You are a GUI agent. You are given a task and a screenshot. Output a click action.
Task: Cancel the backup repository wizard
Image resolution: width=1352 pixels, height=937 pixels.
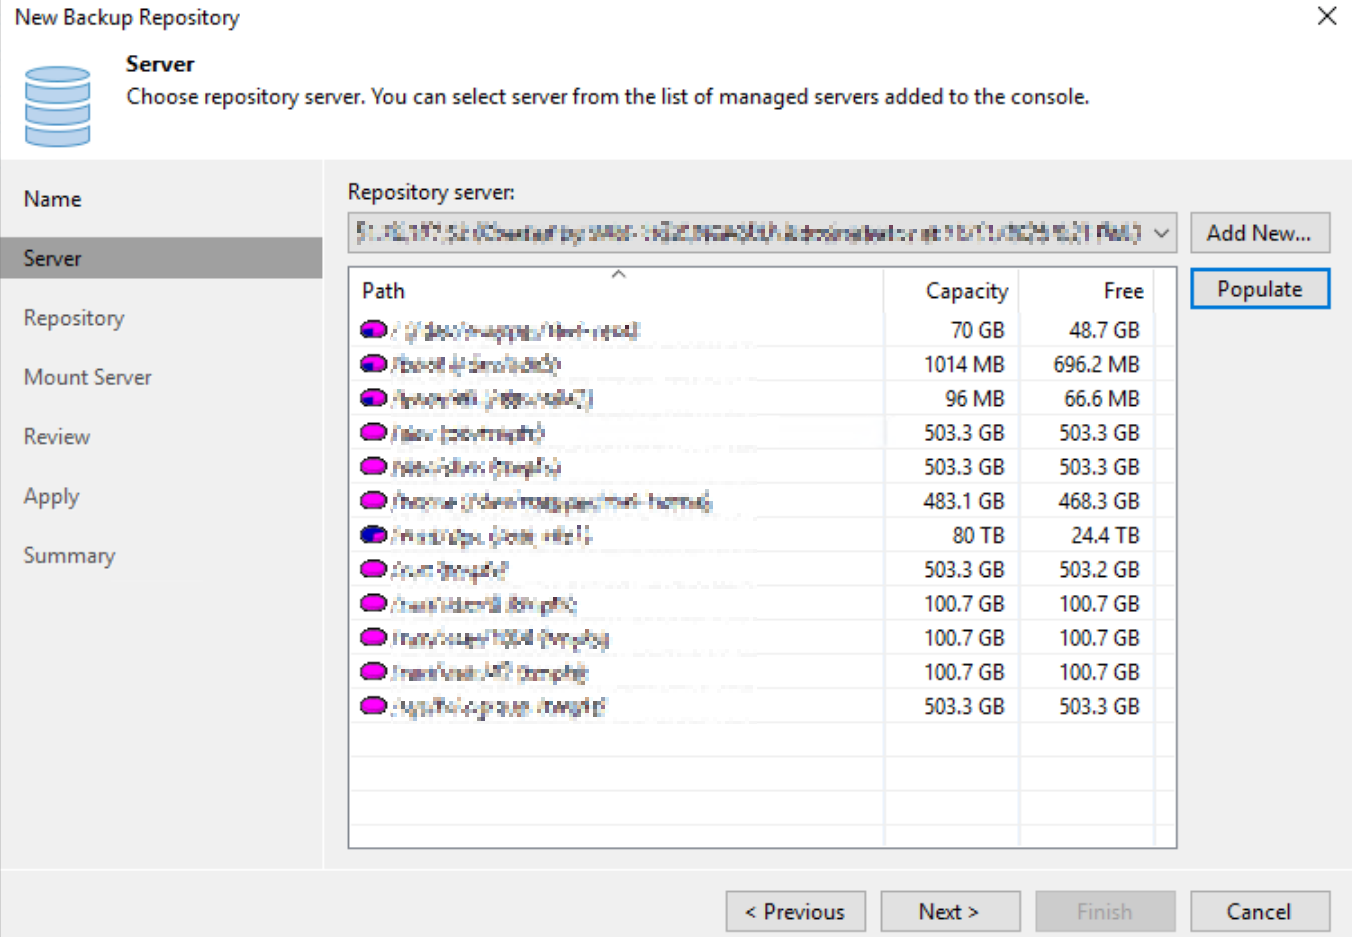point(1259,911)
